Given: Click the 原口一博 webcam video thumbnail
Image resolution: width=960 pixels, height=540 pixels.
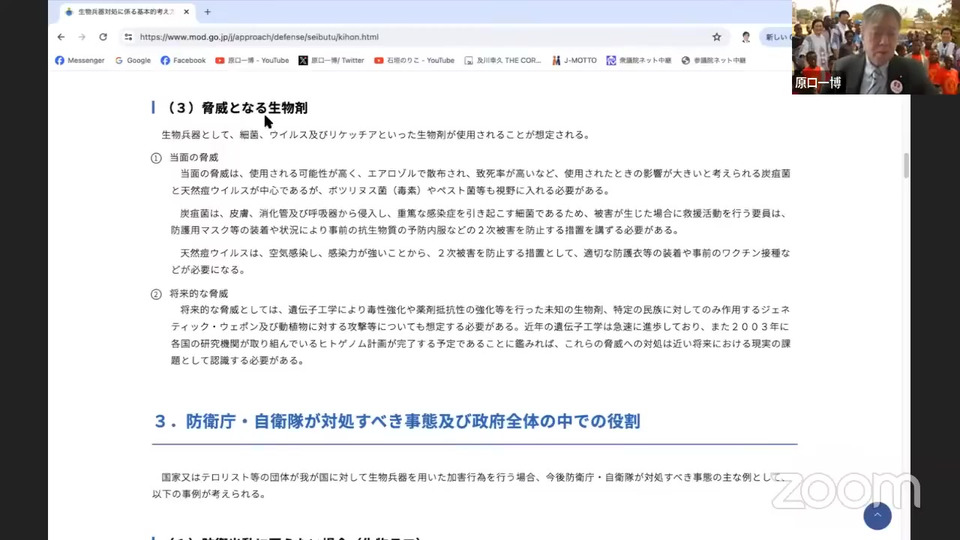Looking at the screenshot, I should [876, 47].
